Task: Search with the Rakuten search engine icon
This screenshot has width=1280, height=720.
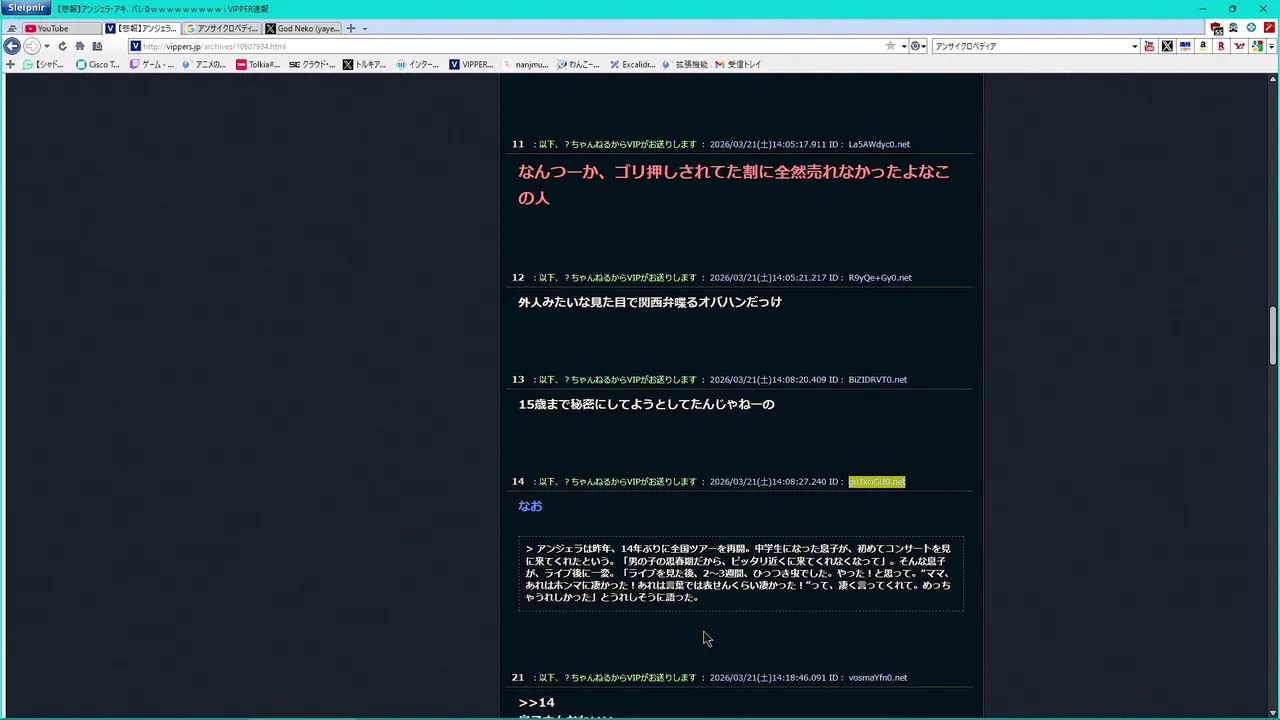Action: 1221,46
